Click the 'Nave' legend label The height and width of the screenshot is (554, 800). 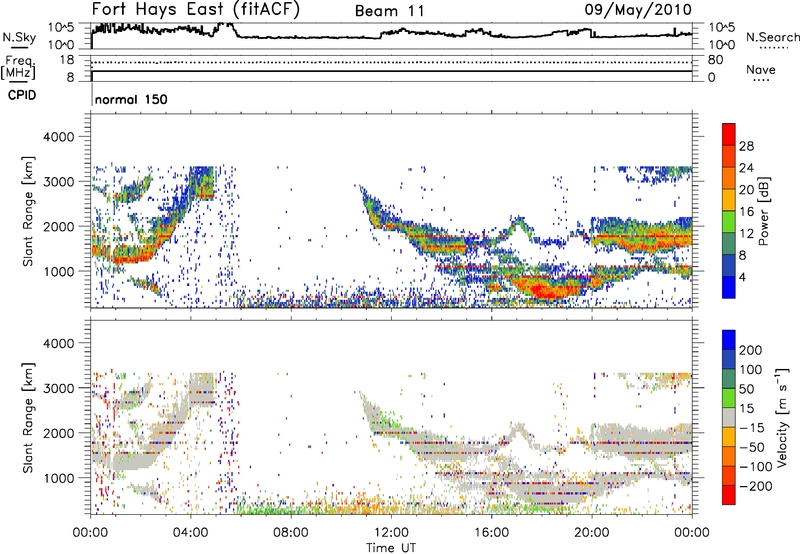point(761,70)
